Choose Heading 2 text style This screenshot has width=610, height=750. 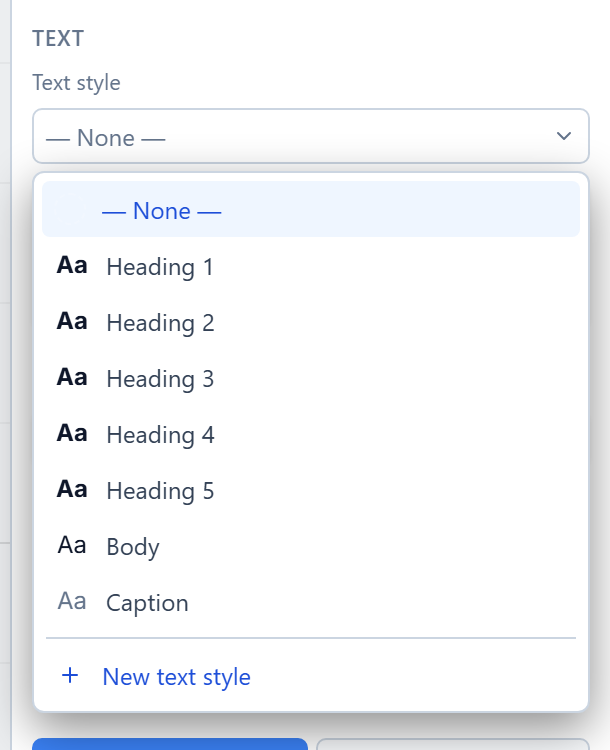(x=311, y=321)
